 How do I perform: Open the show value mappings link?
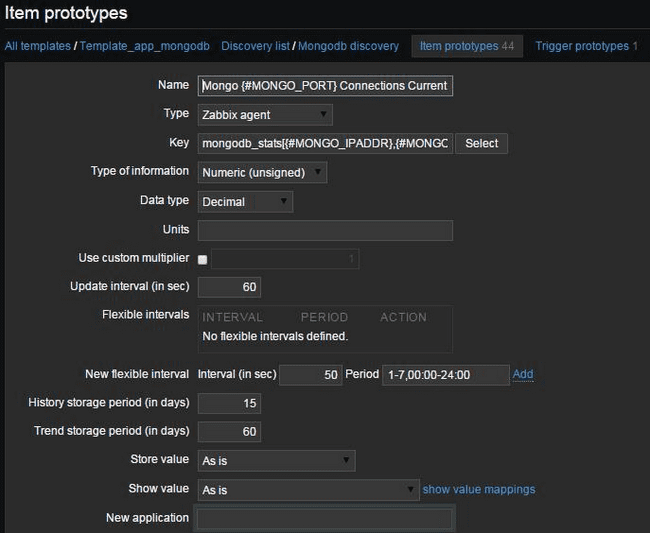coord(479,490)
